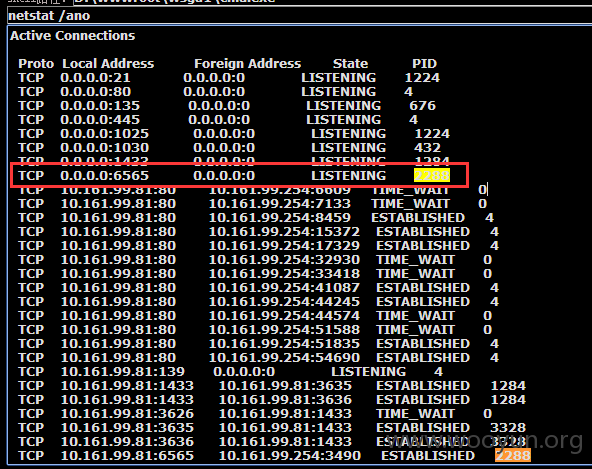Select foreign address 10.161.99.254:17329
Screen dimensions: 592x469
click(284, 245)
